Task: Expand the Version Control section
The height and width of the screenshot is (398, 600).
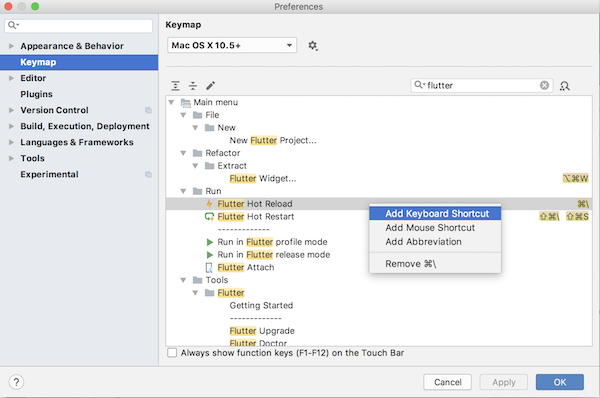Action: click(x=11, y=110)
